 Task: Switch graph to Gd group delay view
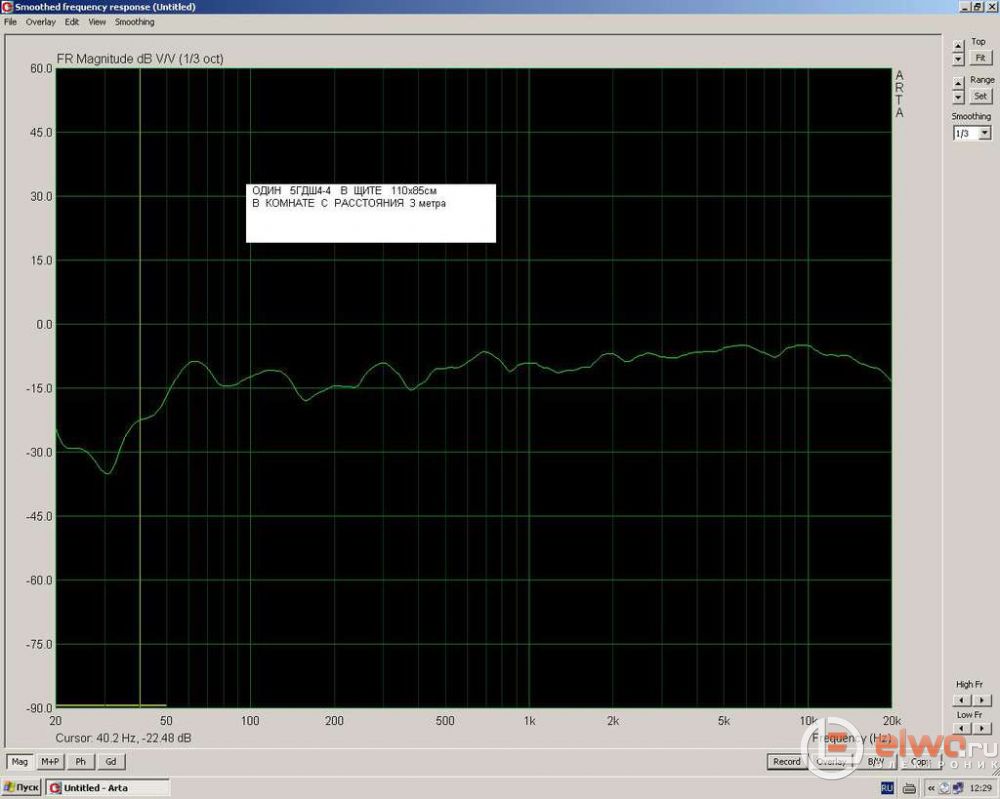click(111, 761)
